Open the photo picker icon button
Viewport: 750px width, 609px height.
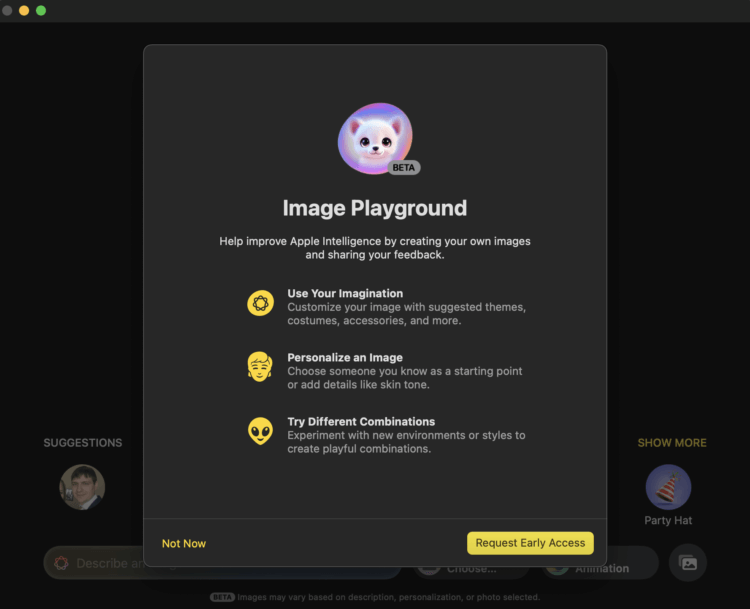point(688,563)
